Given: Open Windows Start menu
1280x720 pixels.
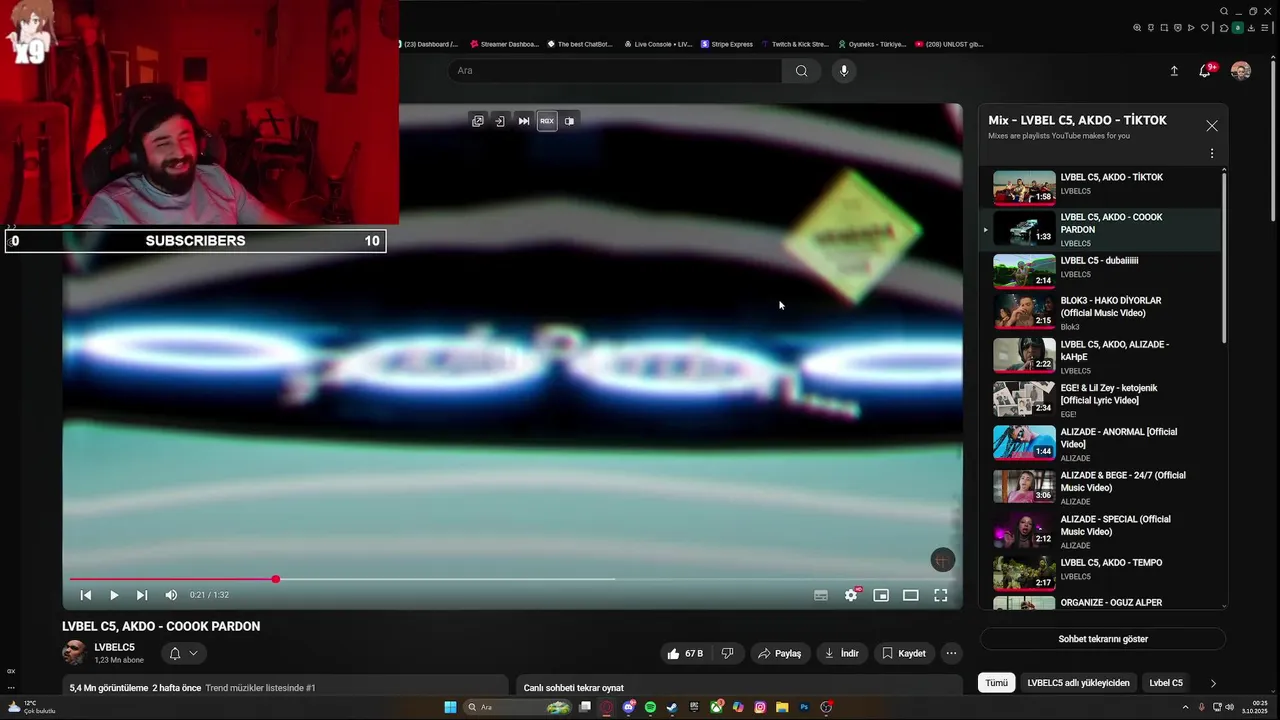Looking at the screenshot, I should (450, 707).
